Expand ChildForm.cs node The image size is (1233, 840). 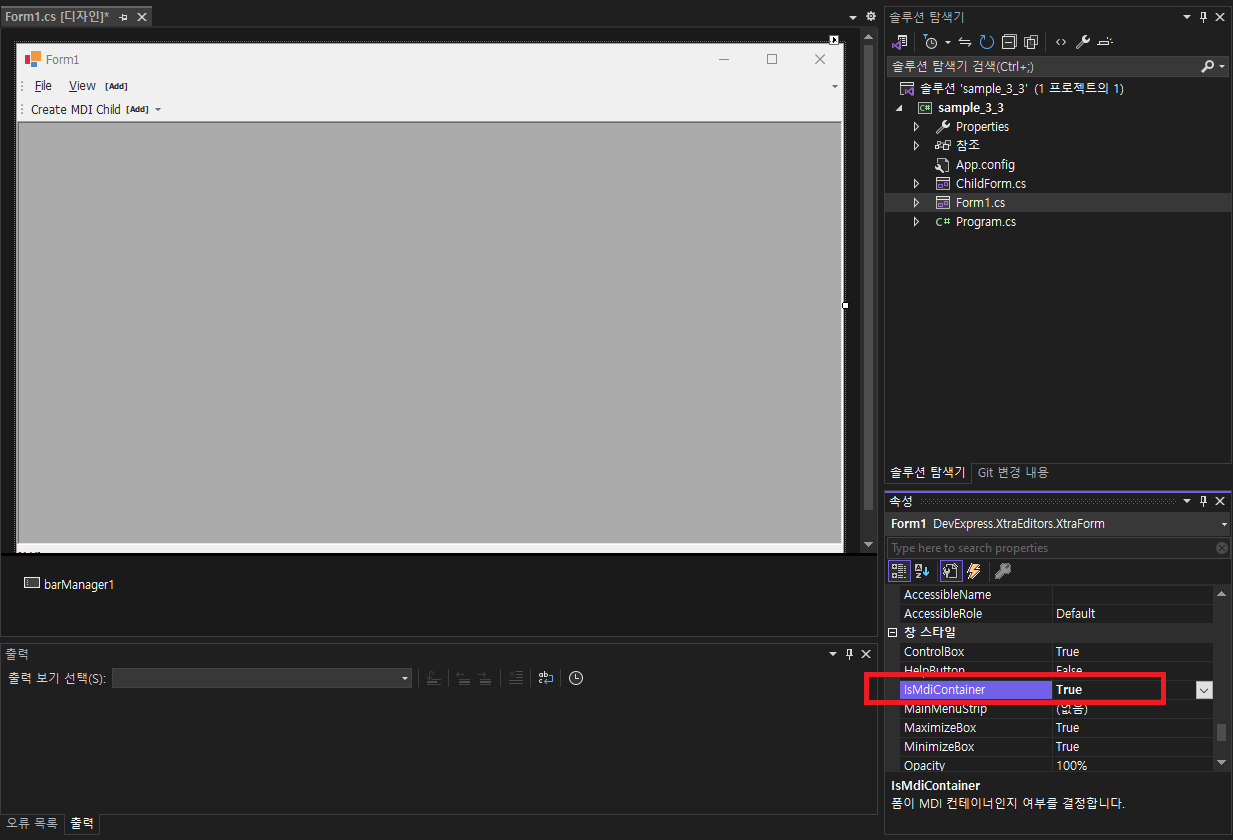(916, 184)
